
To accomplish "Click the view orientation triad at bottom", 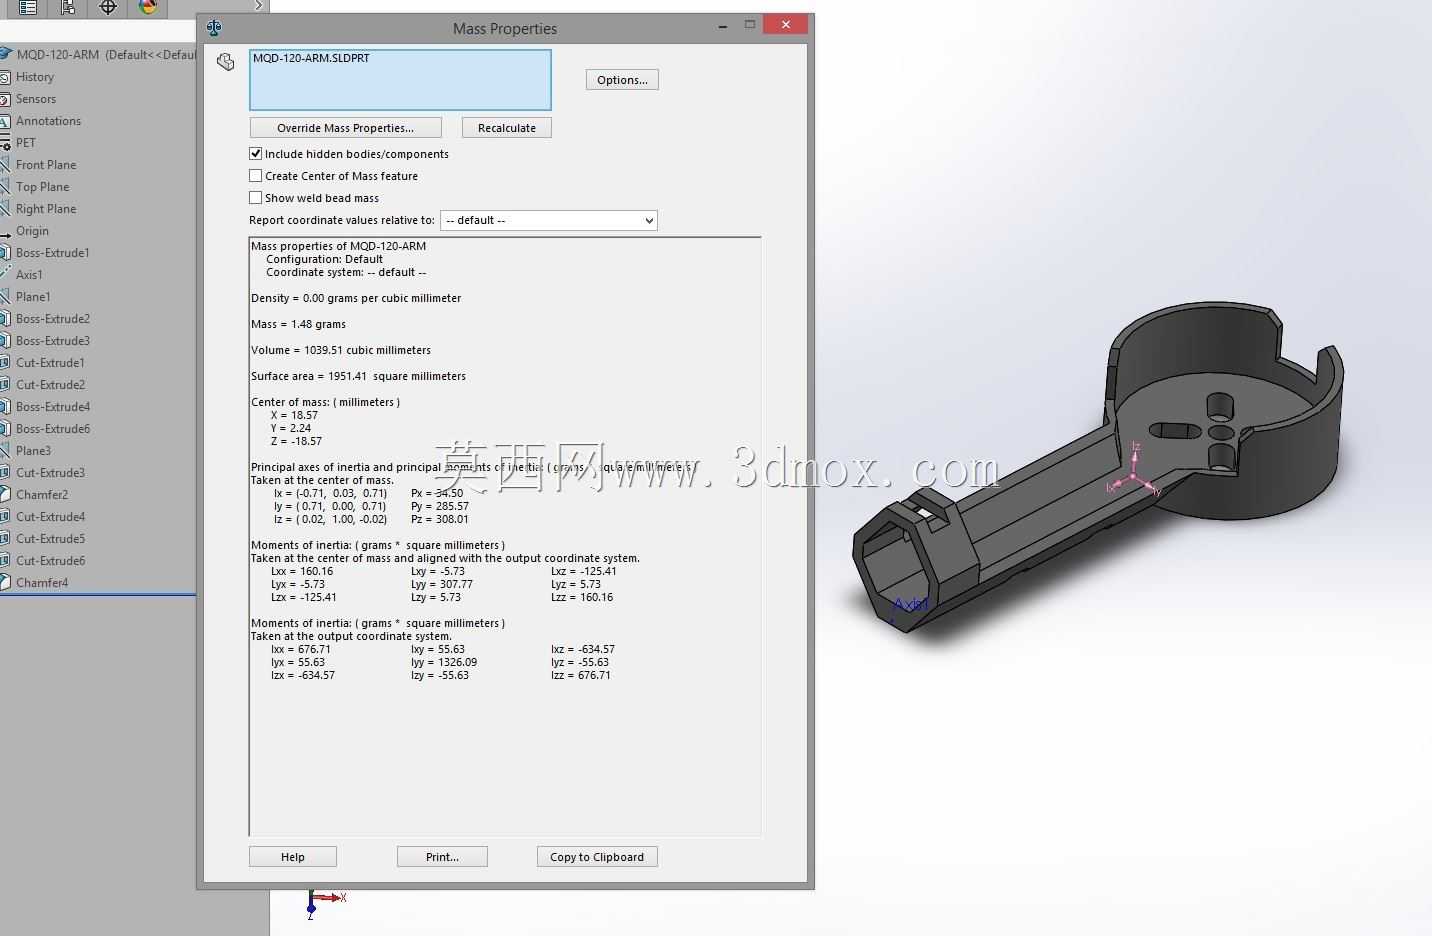I will [x=325, y=901].
